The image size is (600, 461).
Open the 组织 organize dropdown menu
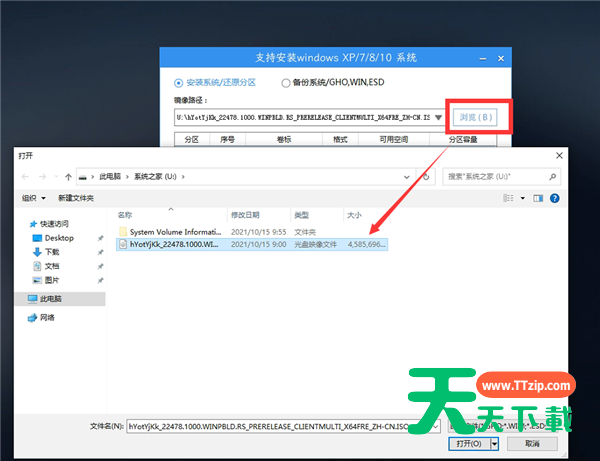(x=34, y=198)
